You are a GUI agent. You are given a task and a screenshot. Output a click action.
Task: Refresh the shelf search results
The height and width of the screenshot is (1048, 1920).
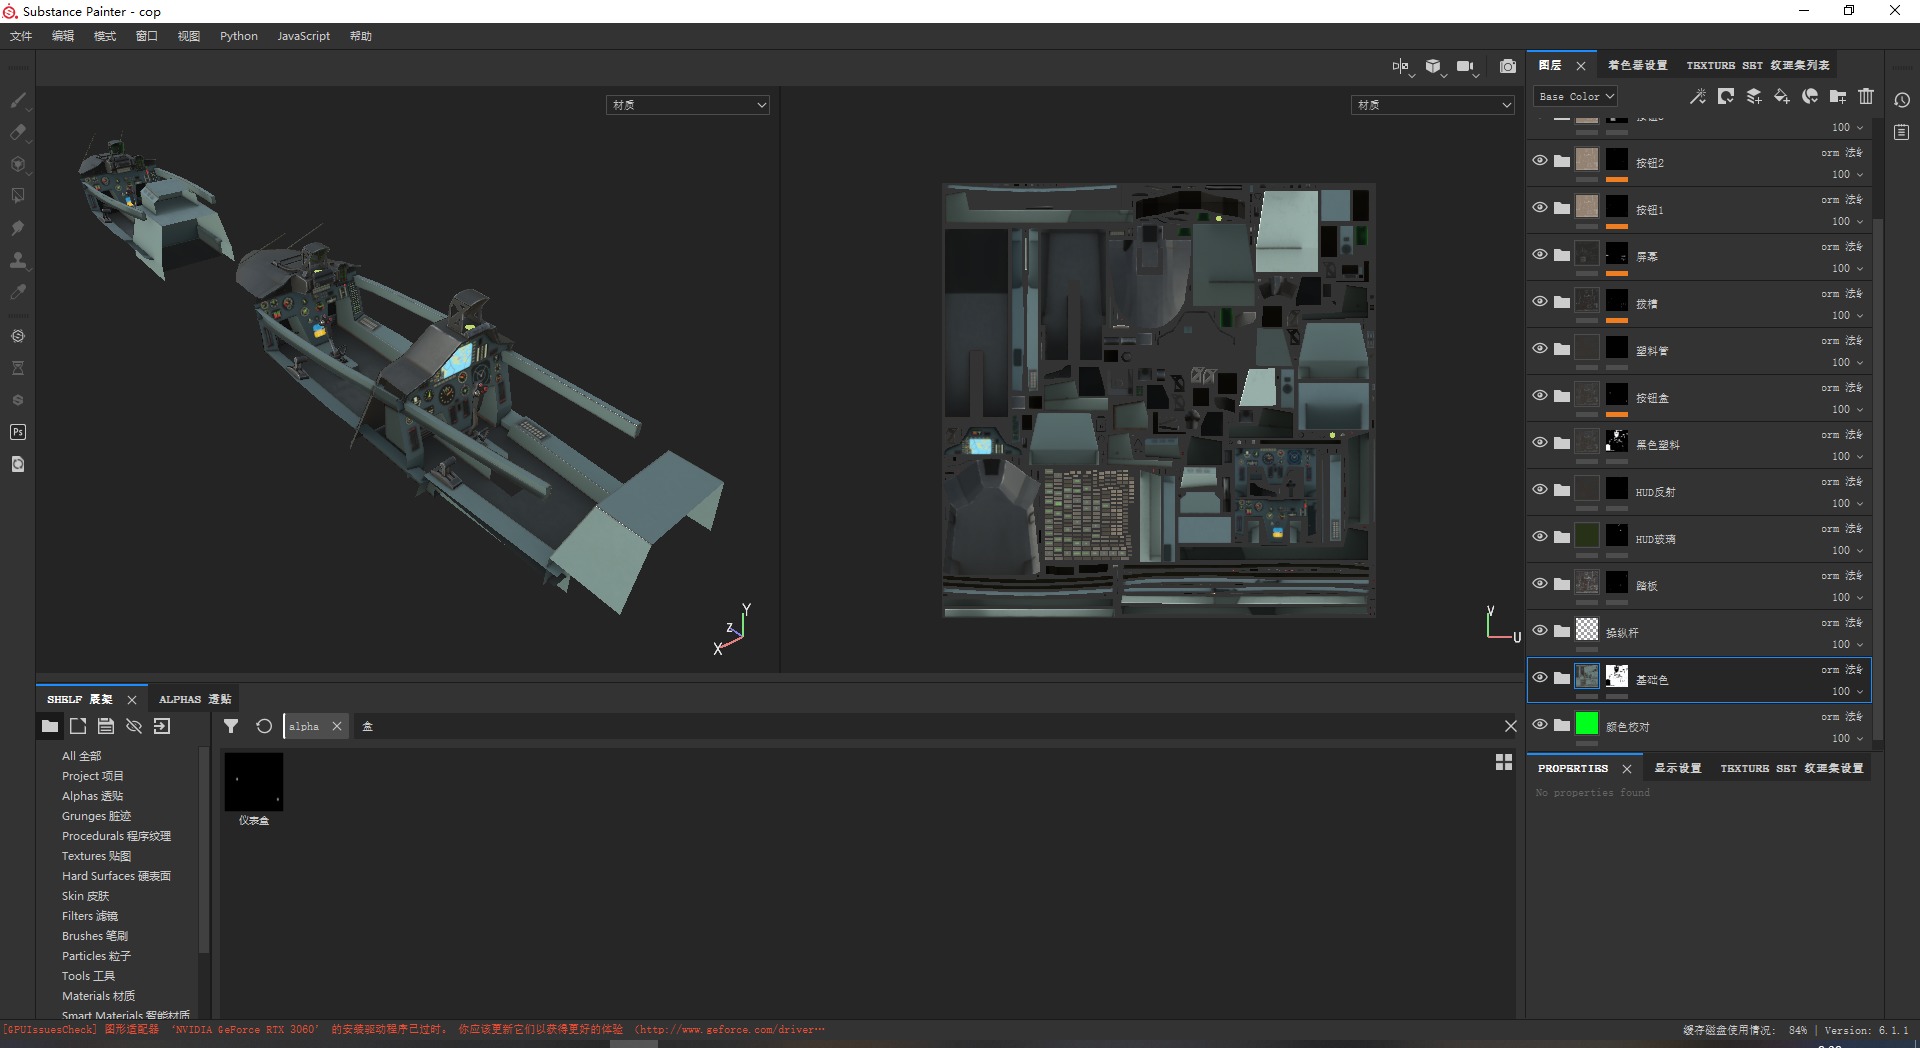(264, 726)
